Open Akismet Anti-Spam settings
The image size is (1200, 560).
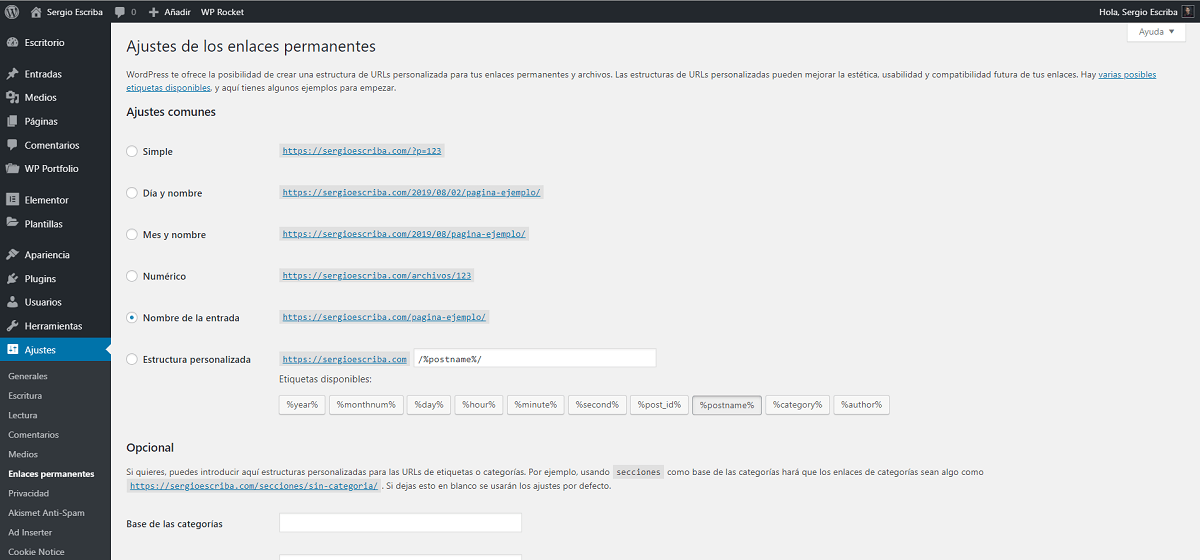[46, 513]
